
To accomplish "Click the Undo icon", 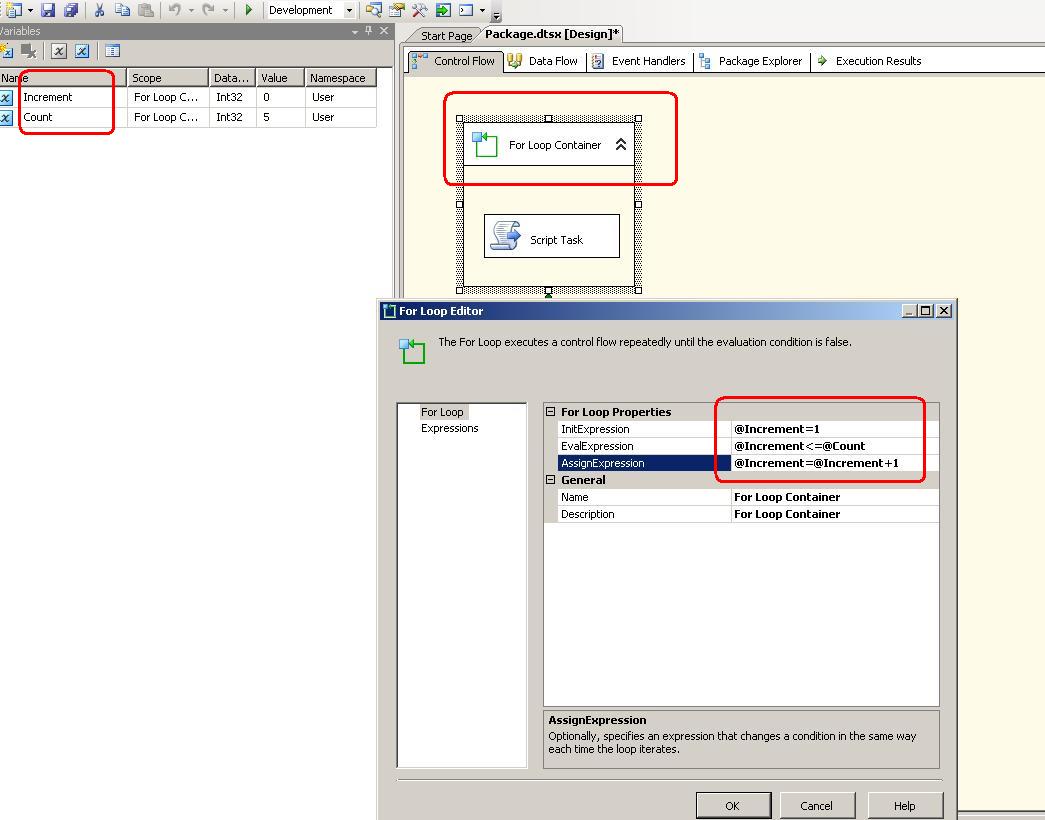I will (x=174, y=9).
